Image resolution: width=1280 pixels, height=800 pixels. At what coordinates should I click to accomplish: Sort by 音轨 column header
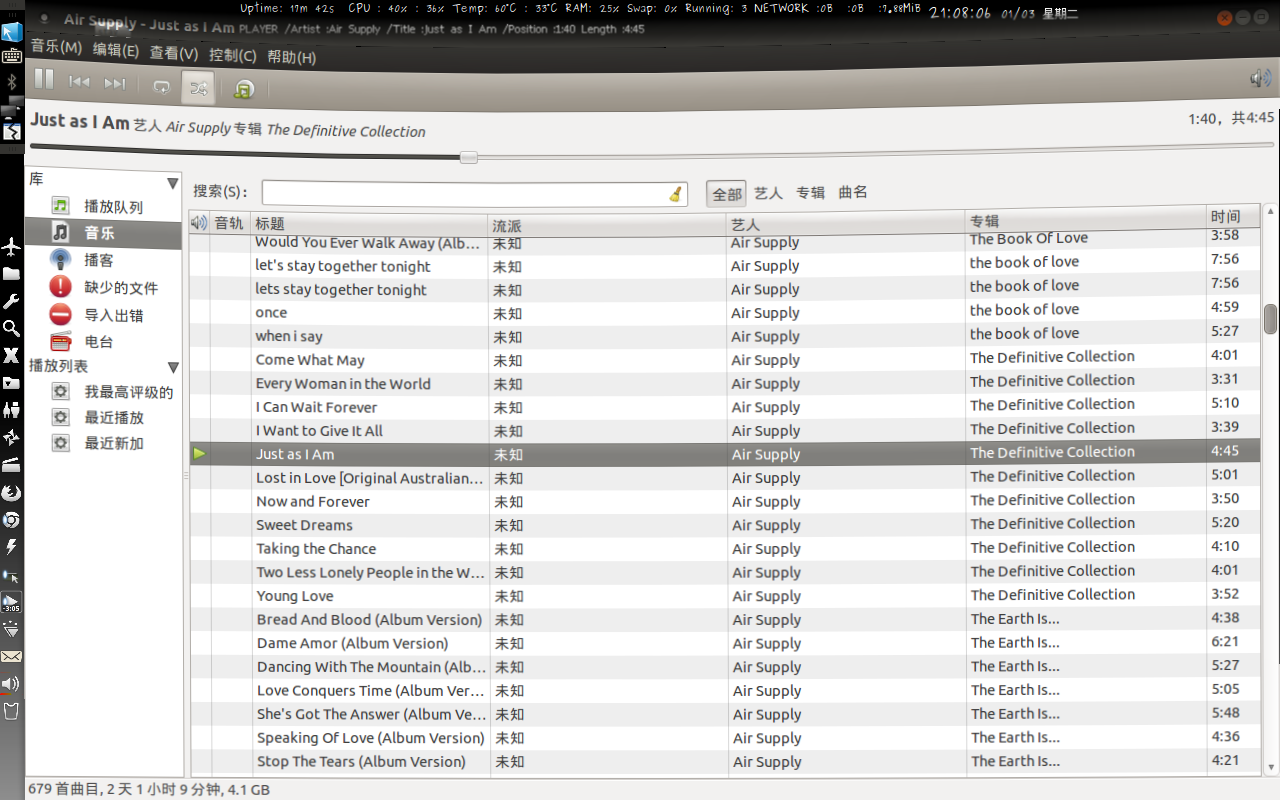[x=230, y=223]
